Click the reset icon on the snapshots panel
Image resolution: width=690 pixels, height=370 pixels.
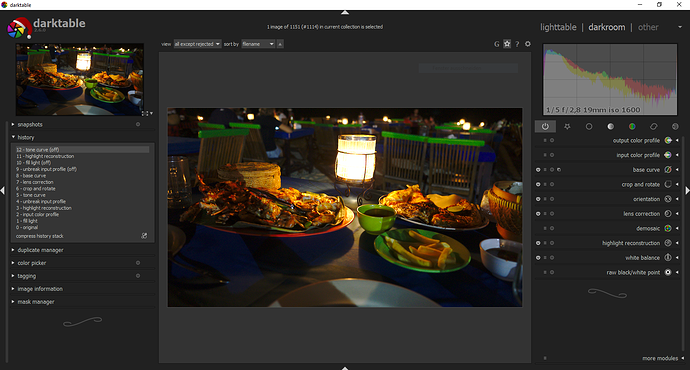click(x=138, y=125)
